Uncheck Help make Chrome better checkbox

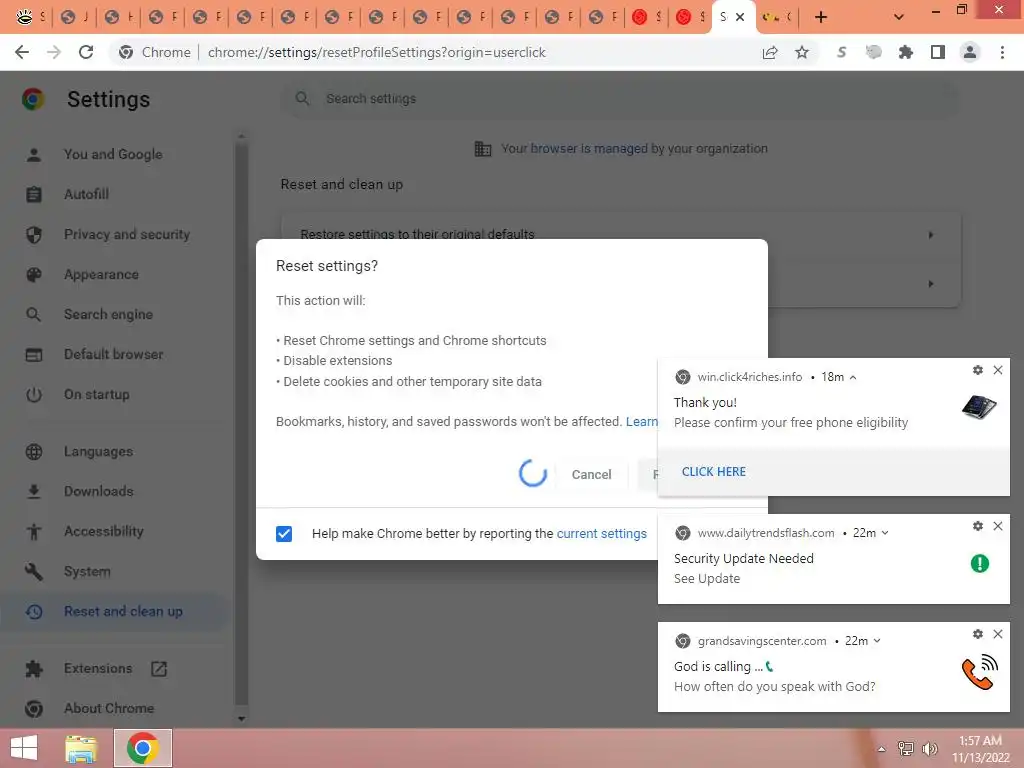pyautogui.click(x=284, y=534)
